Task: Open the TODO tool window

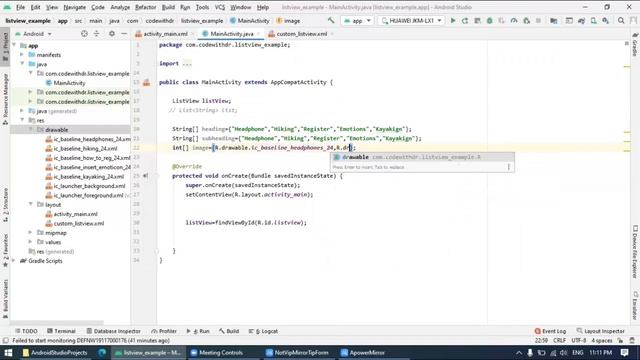Action: pyautogui.click(x=26, y=331)
